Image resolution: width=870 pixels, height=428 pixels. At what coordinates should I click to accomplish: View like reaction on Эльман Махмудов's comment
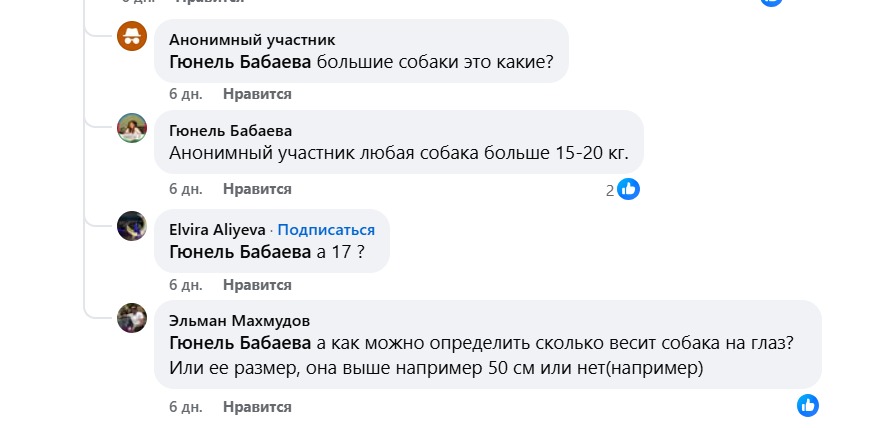click(x=808, y=405)
